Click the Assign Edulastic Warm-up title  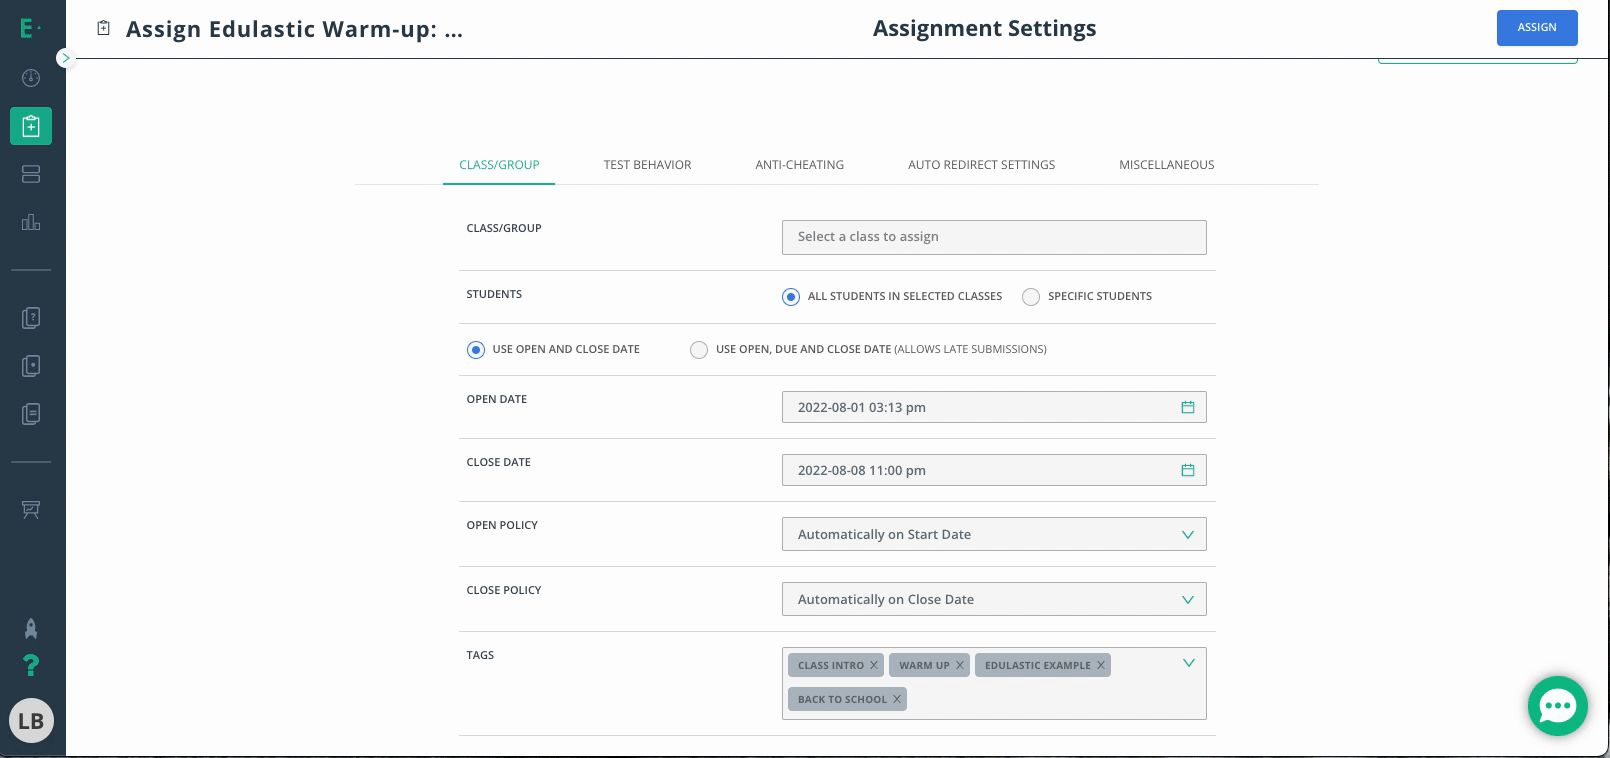(294, 28)
